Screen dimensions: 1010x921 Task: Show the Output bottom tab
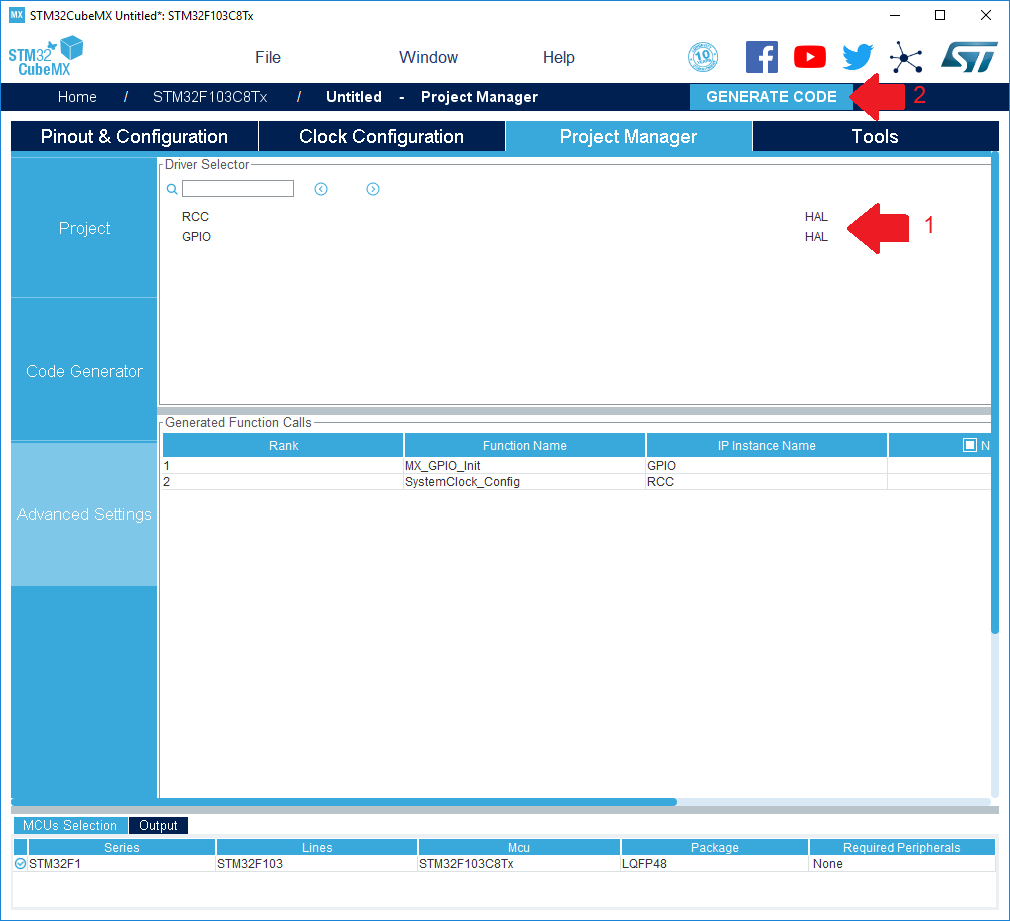click(158, 826)
